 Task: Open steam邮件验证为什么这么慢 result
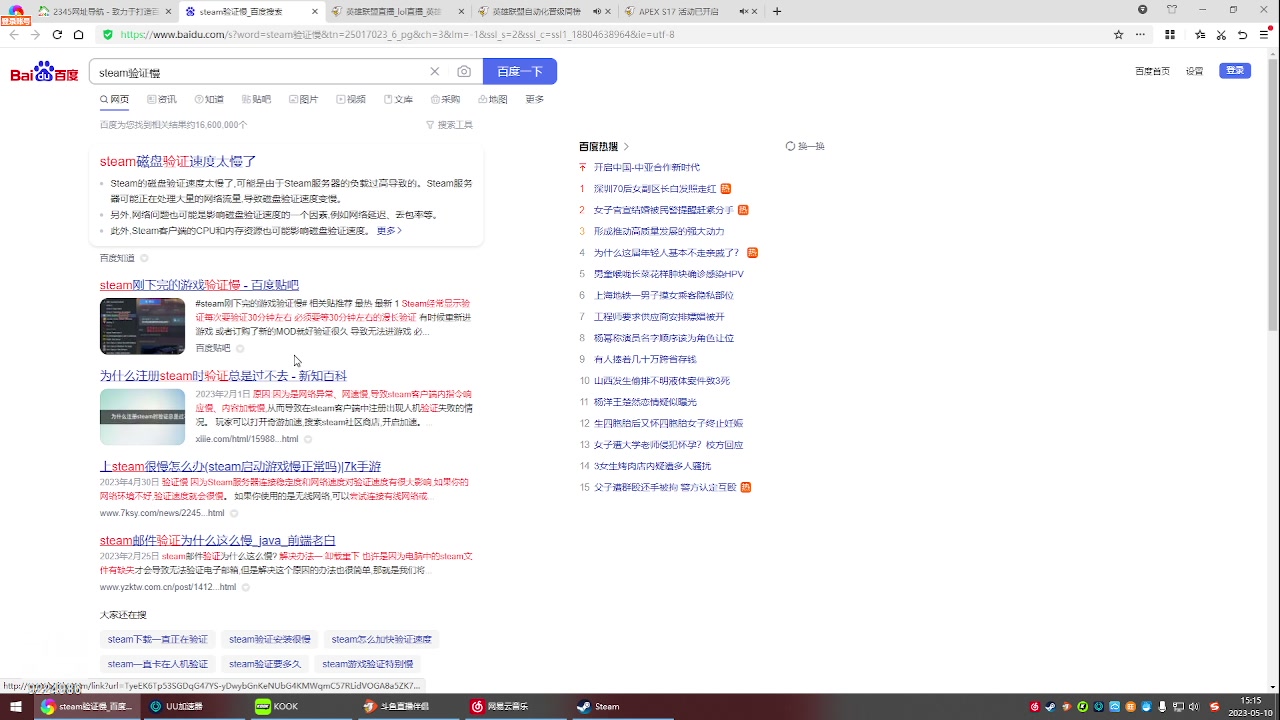217,541
